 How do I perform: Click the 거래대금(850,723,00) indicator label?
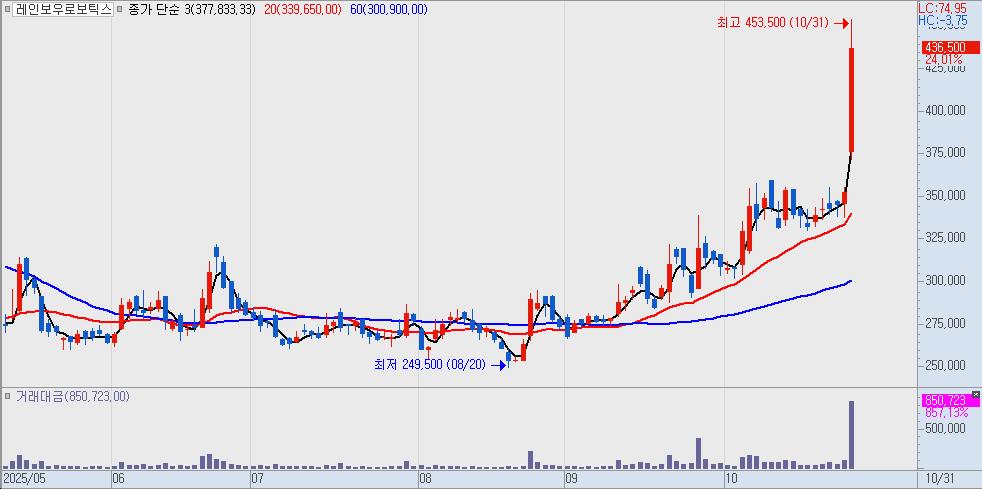(x=72, y=396)
